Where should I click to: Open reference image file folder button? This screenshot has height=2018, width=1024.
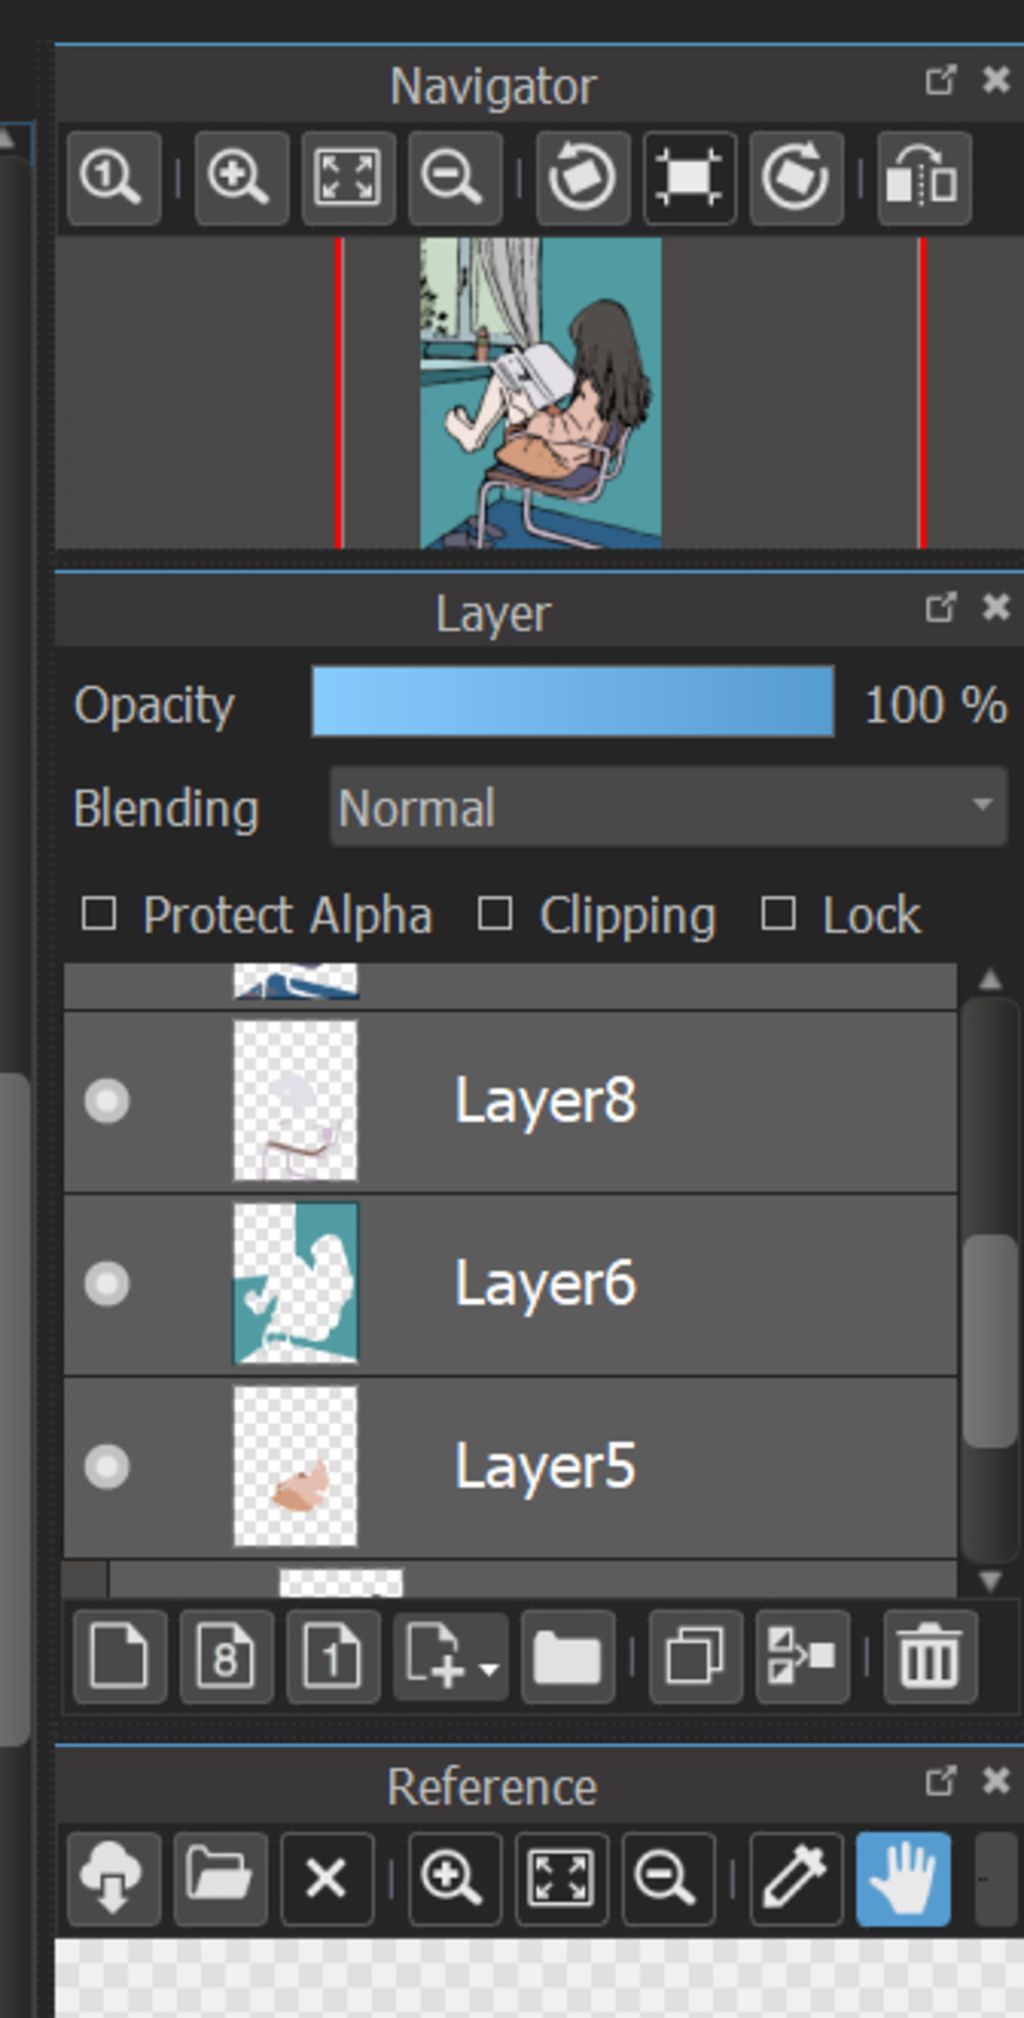point(219,1879)
